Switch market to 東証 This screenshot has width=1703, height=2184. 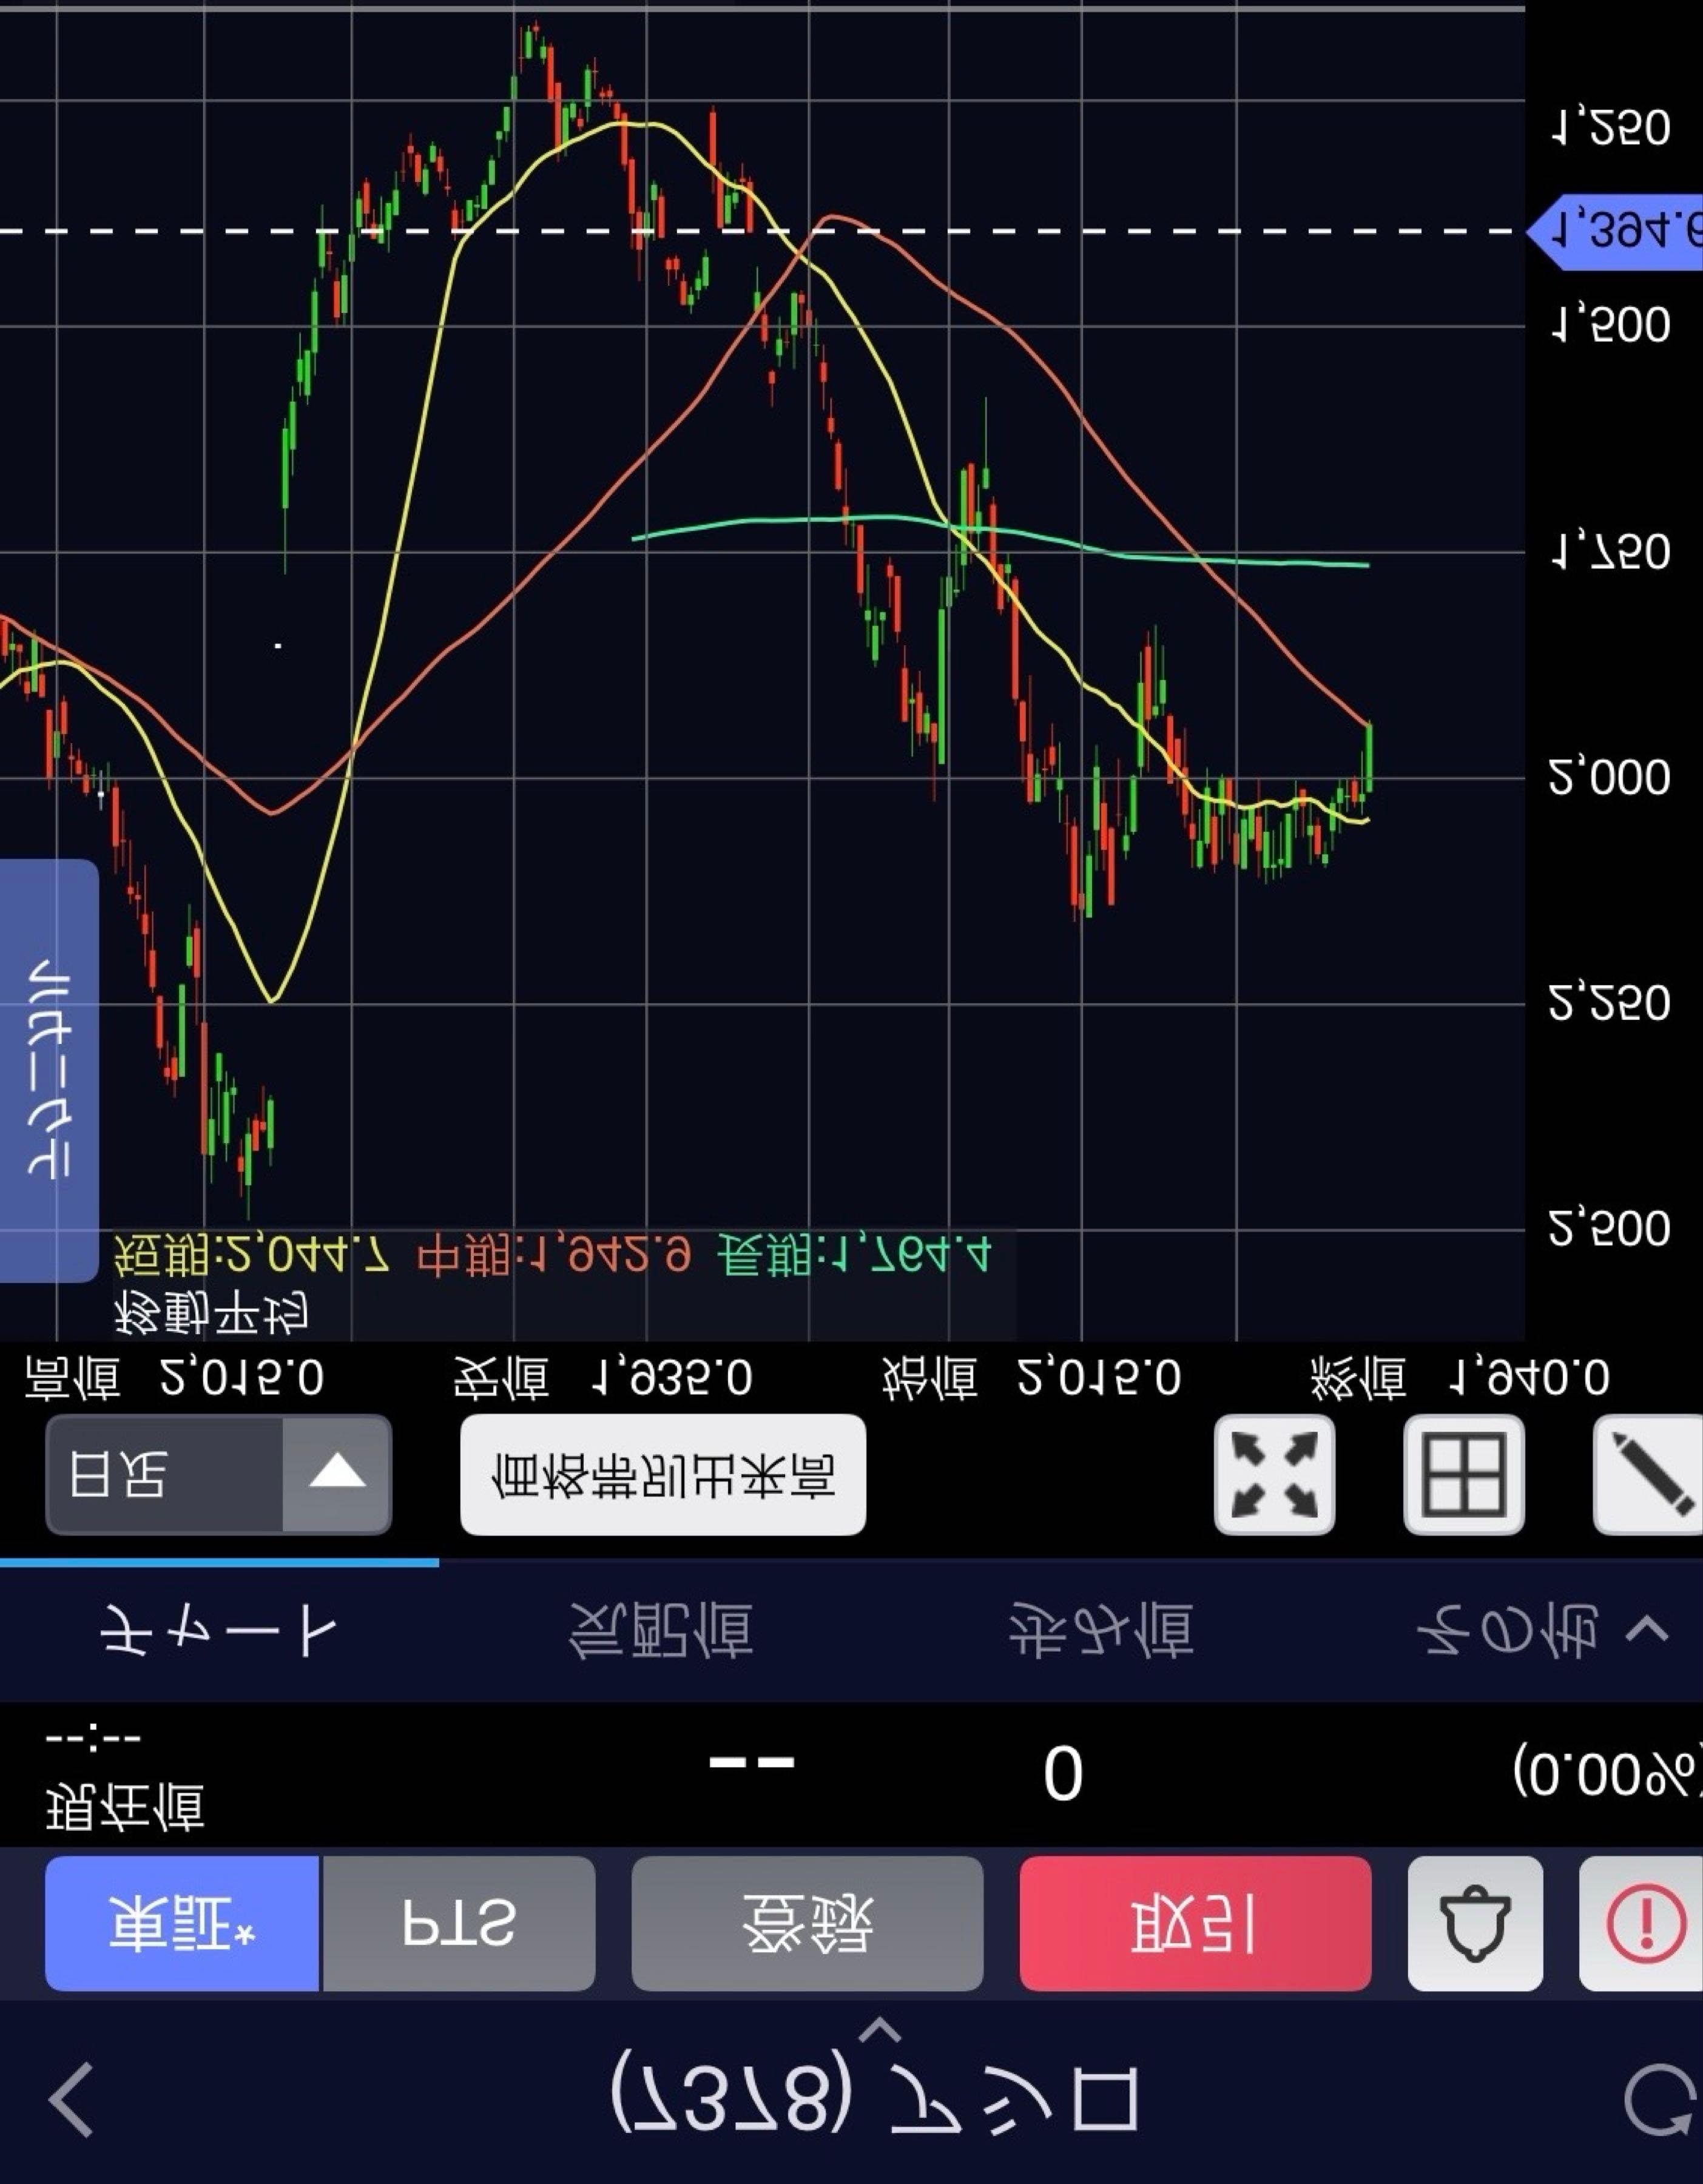[x=182, y=1923]
